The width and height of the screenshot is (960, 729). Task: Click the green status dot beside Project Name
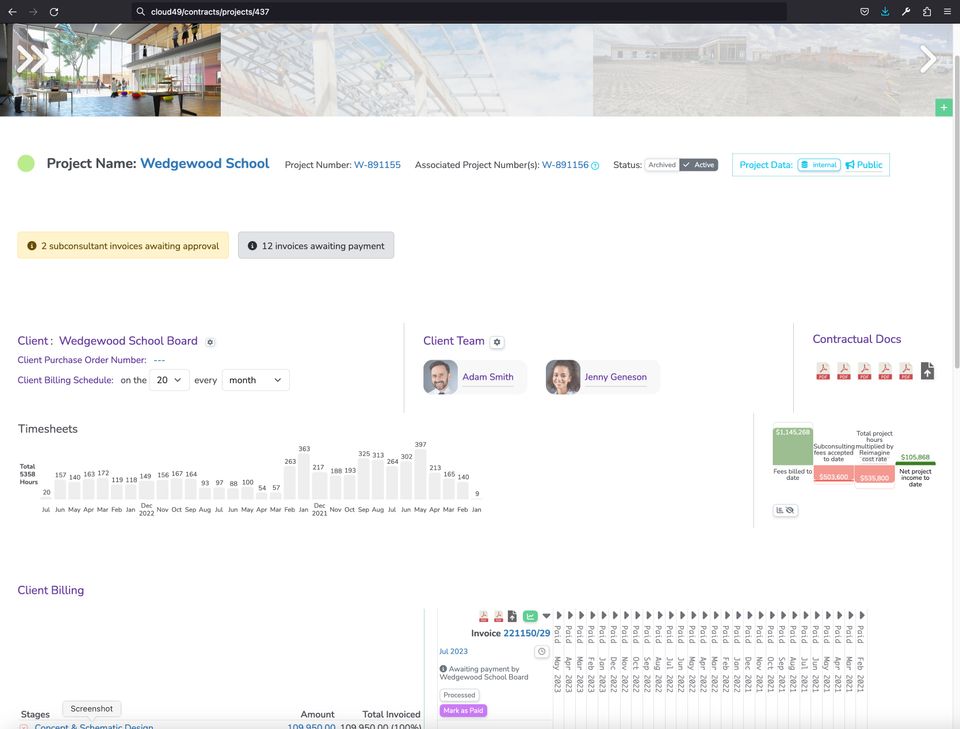point(24,163)
